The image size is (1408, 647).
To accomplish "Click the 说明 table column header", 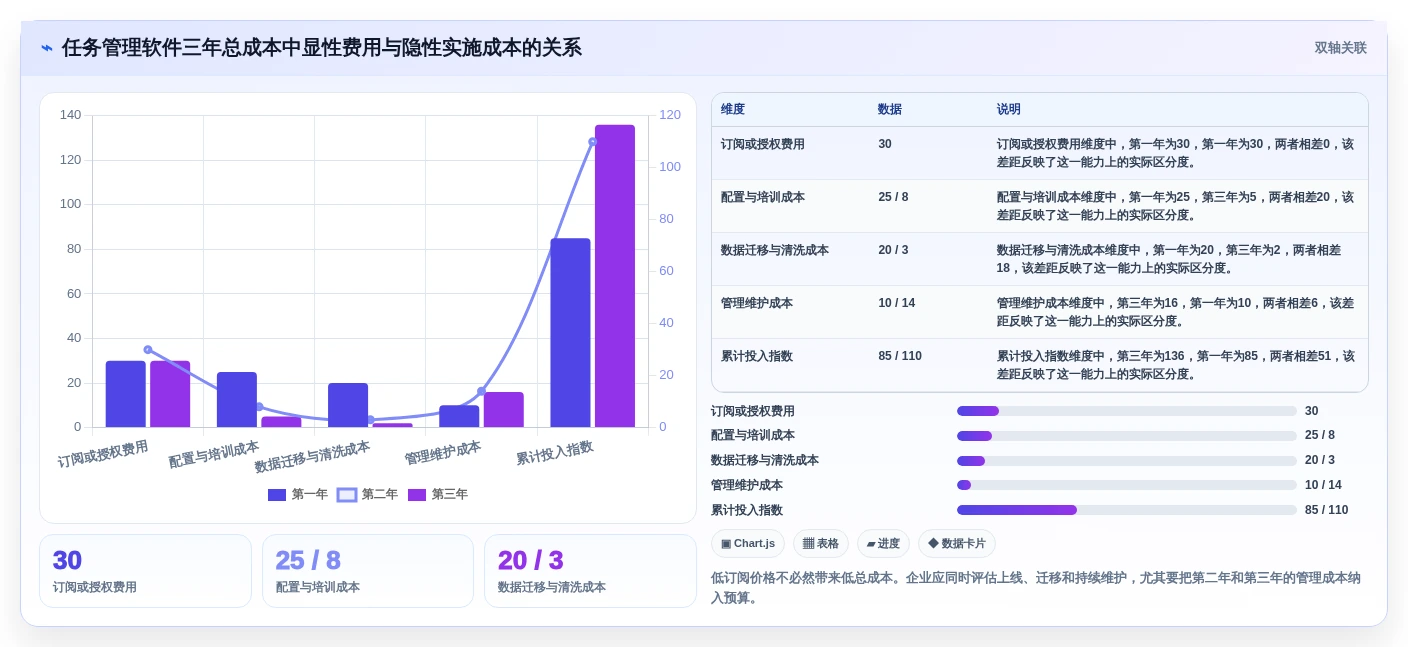I will click(x=1008, y=109).
